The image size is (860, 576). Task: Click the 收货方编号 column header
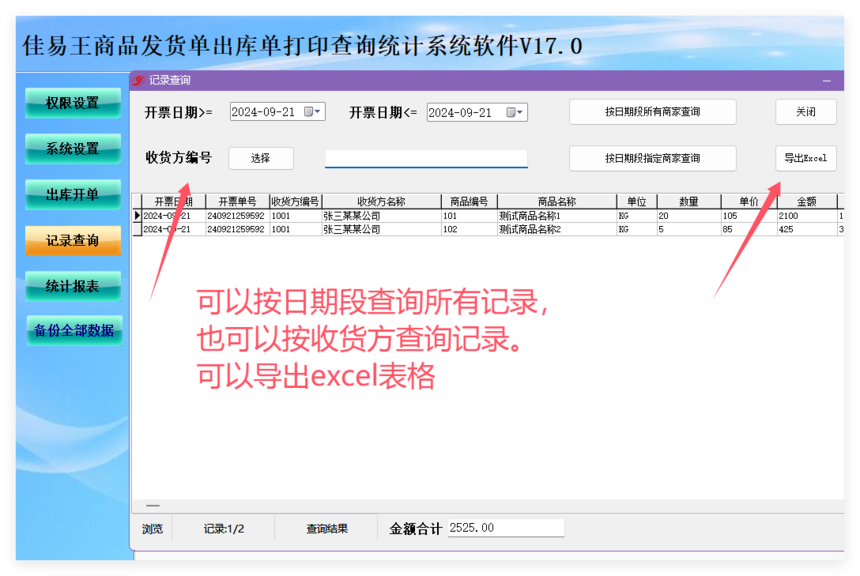pyautogui.click(x=295, y=201)
